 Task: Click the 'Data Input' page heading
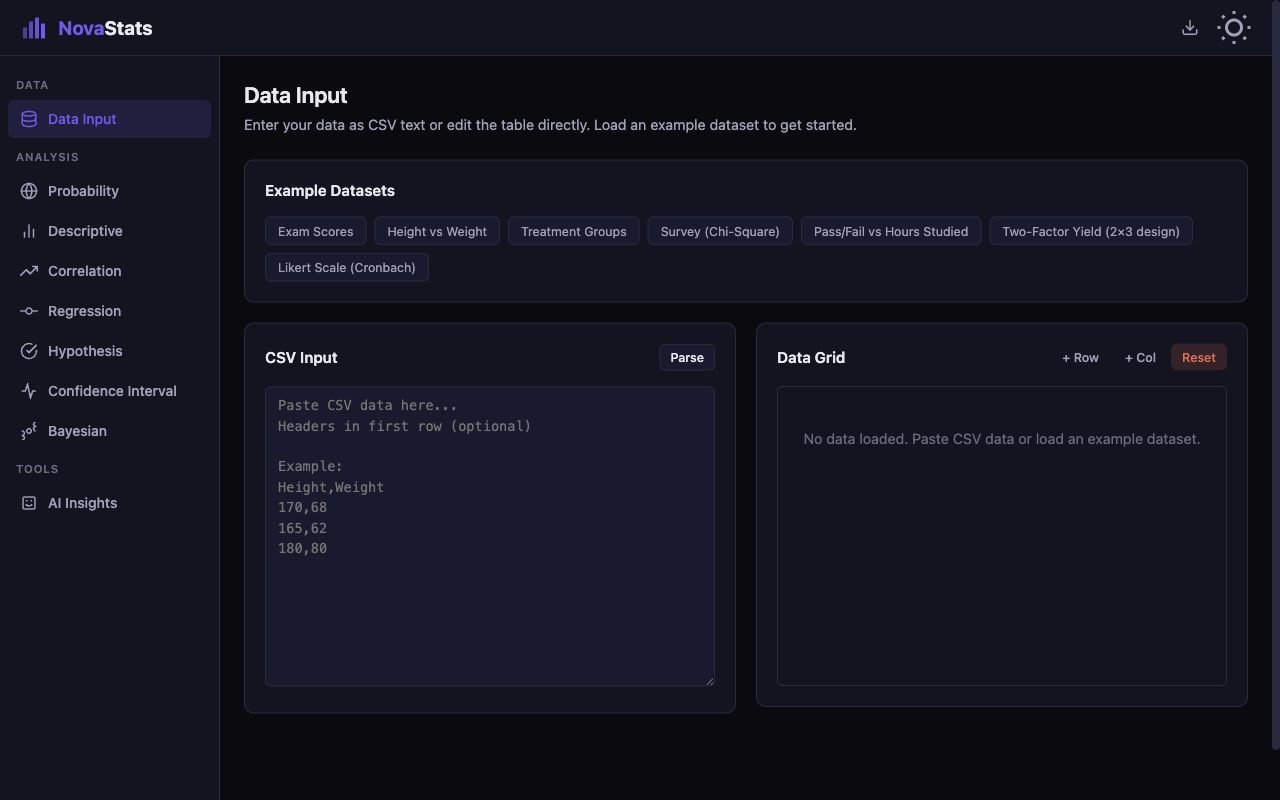[x=296, y=96]
